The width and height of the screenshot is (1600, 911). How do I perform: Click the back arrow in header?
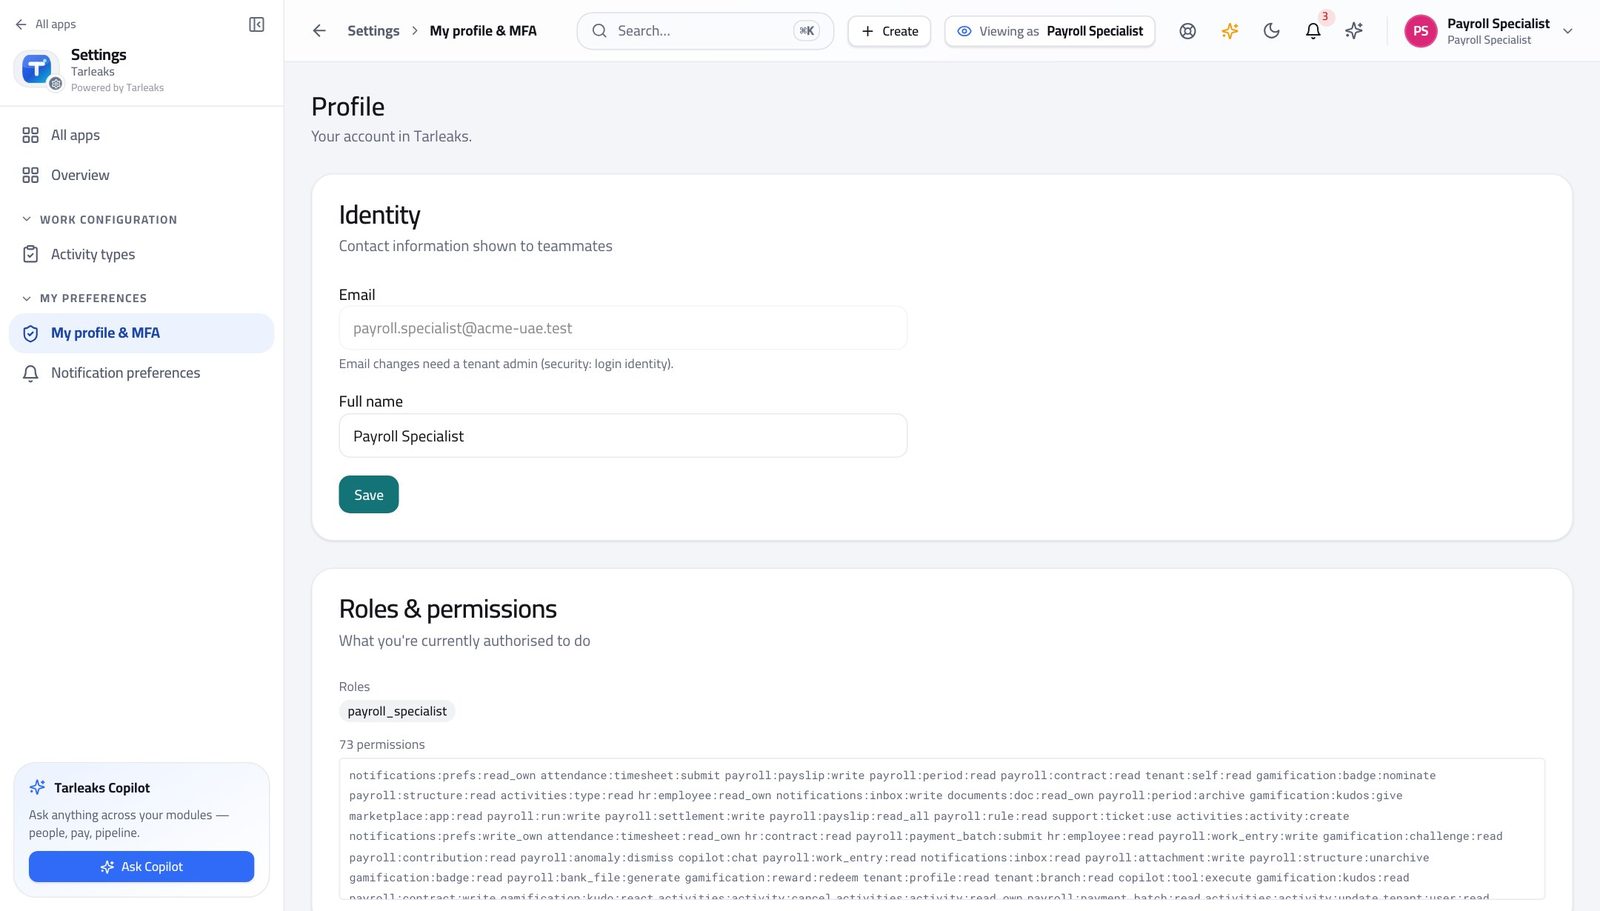(x=319, y=31)
